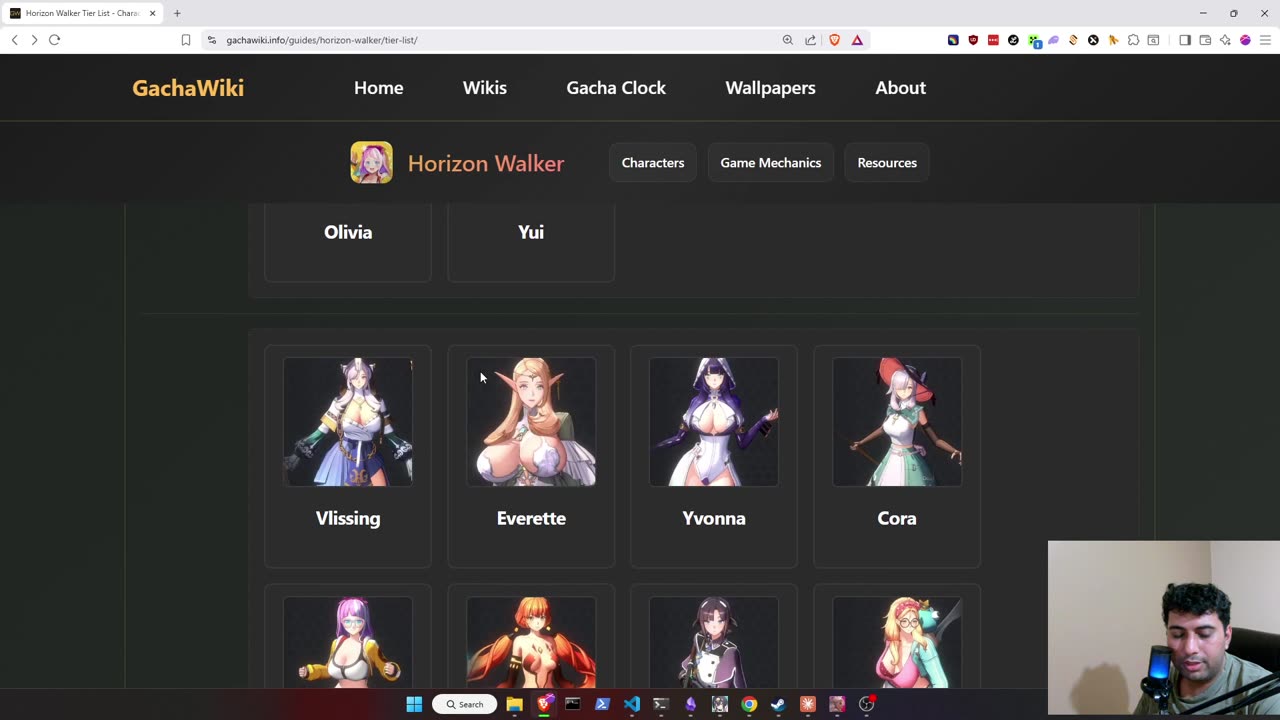Open Visual Studio Code from taskbar
This screenshot has width=1280, height=720.
632,704
